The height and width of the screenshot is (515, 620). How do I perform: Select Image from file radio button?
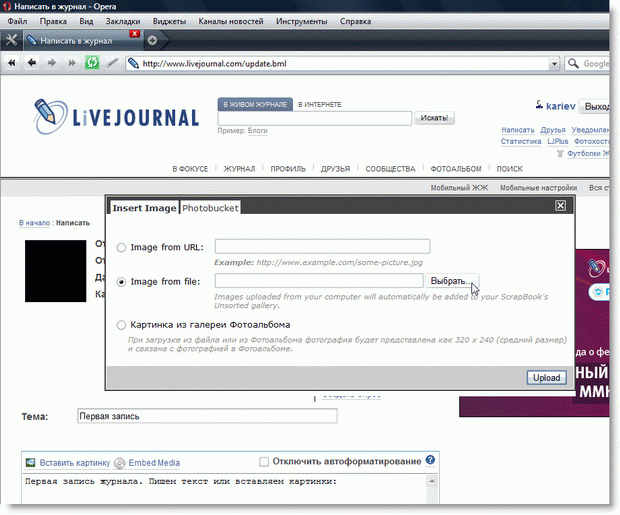121,282
